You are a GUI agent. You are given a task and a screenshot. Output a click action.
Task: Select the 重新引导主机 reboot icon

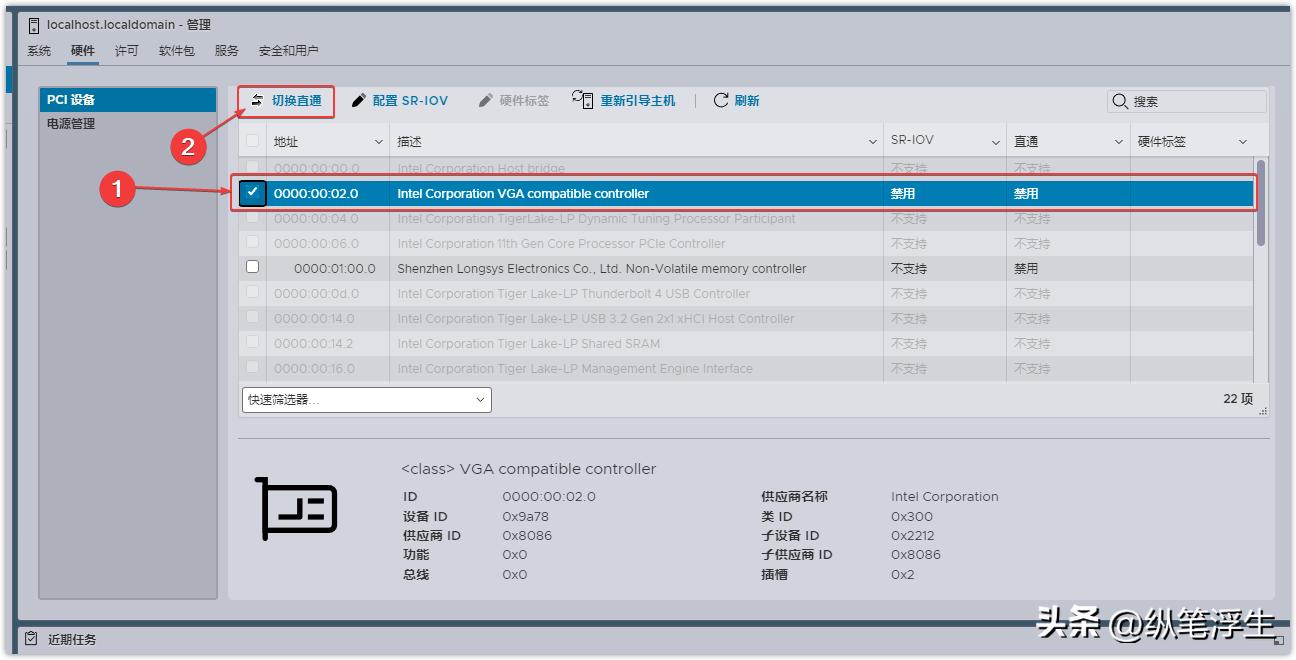[582, 100]
